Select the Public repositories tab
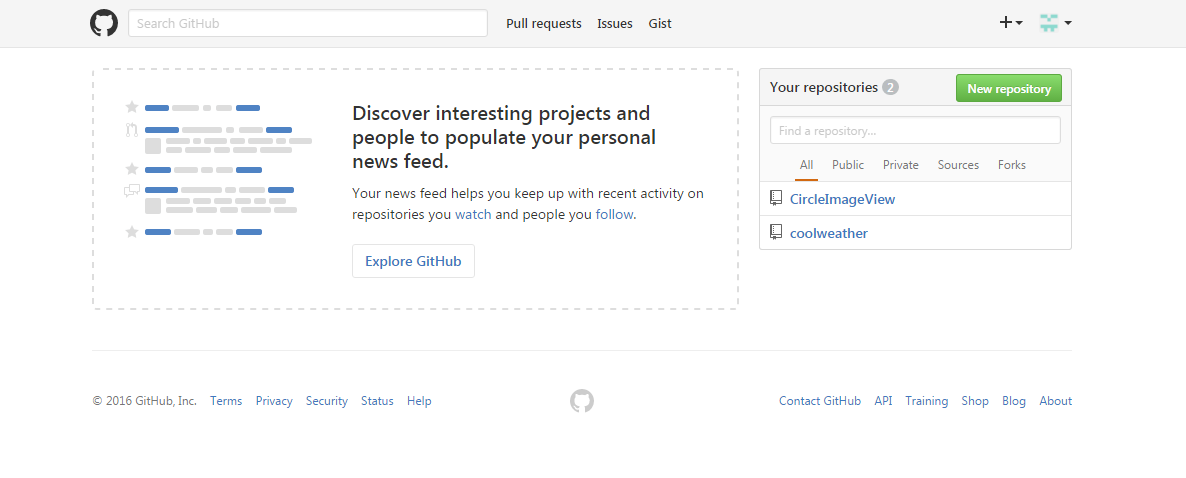Viewport: 1186px width, 478px height. click(848, 165)
